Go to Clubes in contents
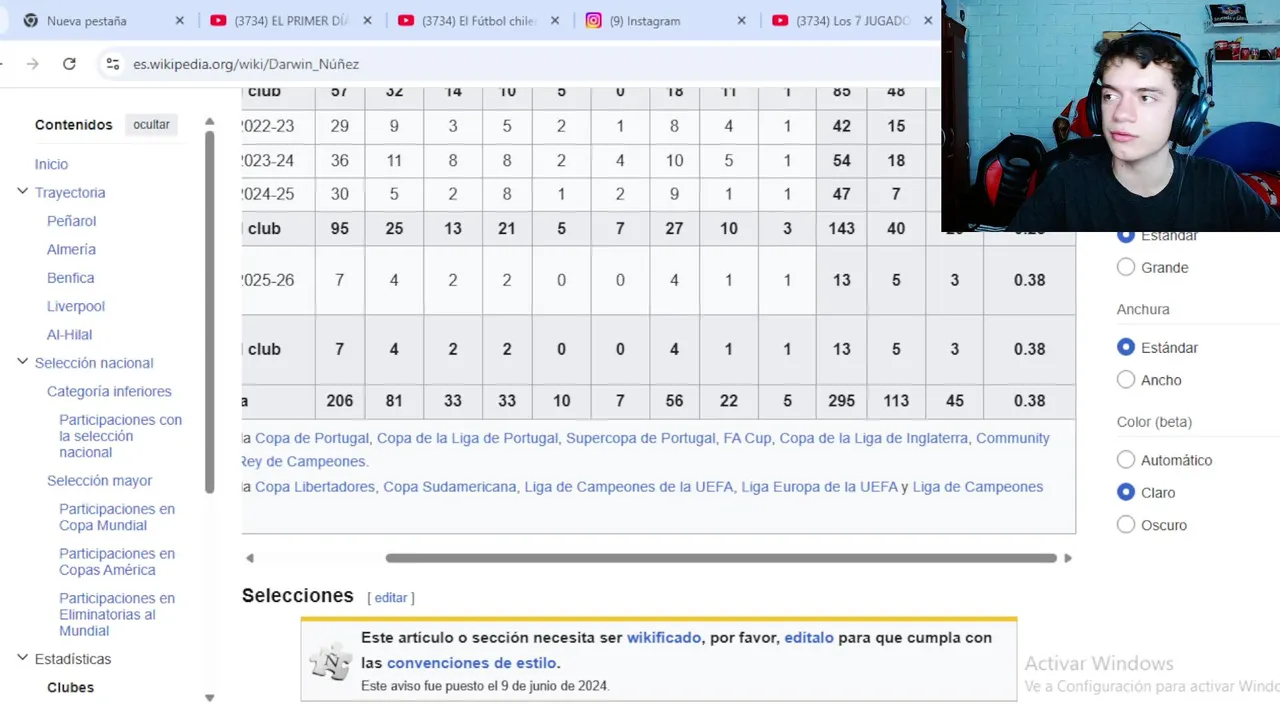The image size is (1280, 720). tap(70, 687)
